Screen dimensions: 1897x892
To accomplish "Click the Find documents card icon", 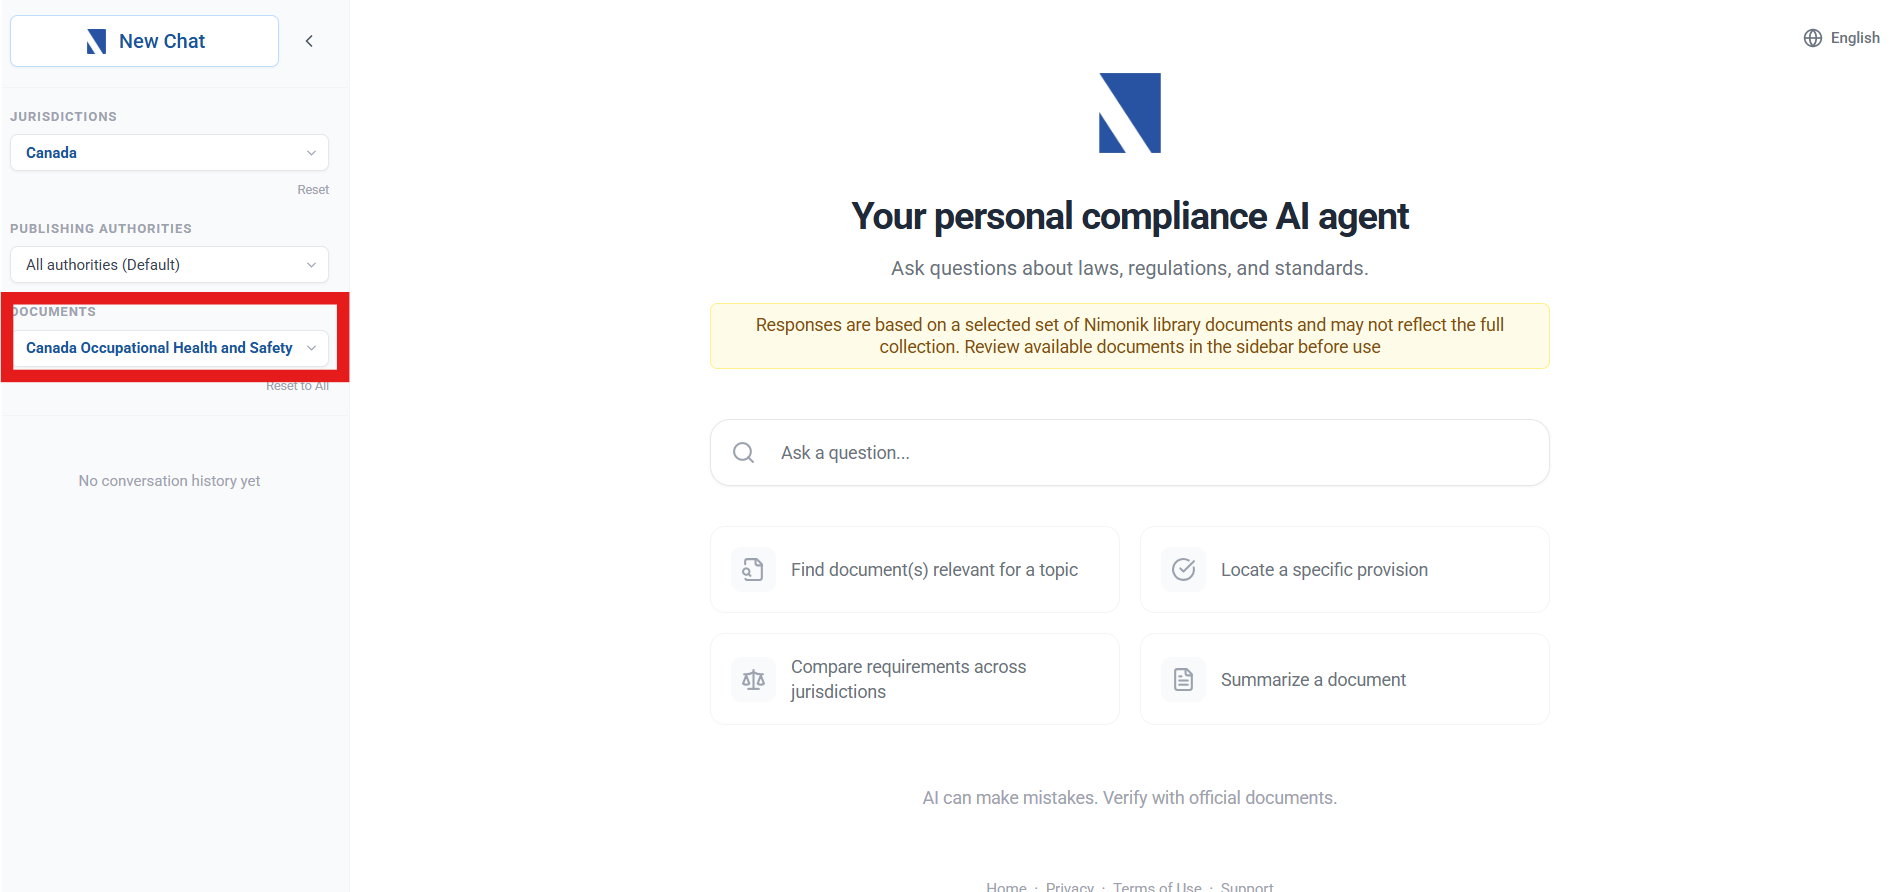I will (753, 570).
